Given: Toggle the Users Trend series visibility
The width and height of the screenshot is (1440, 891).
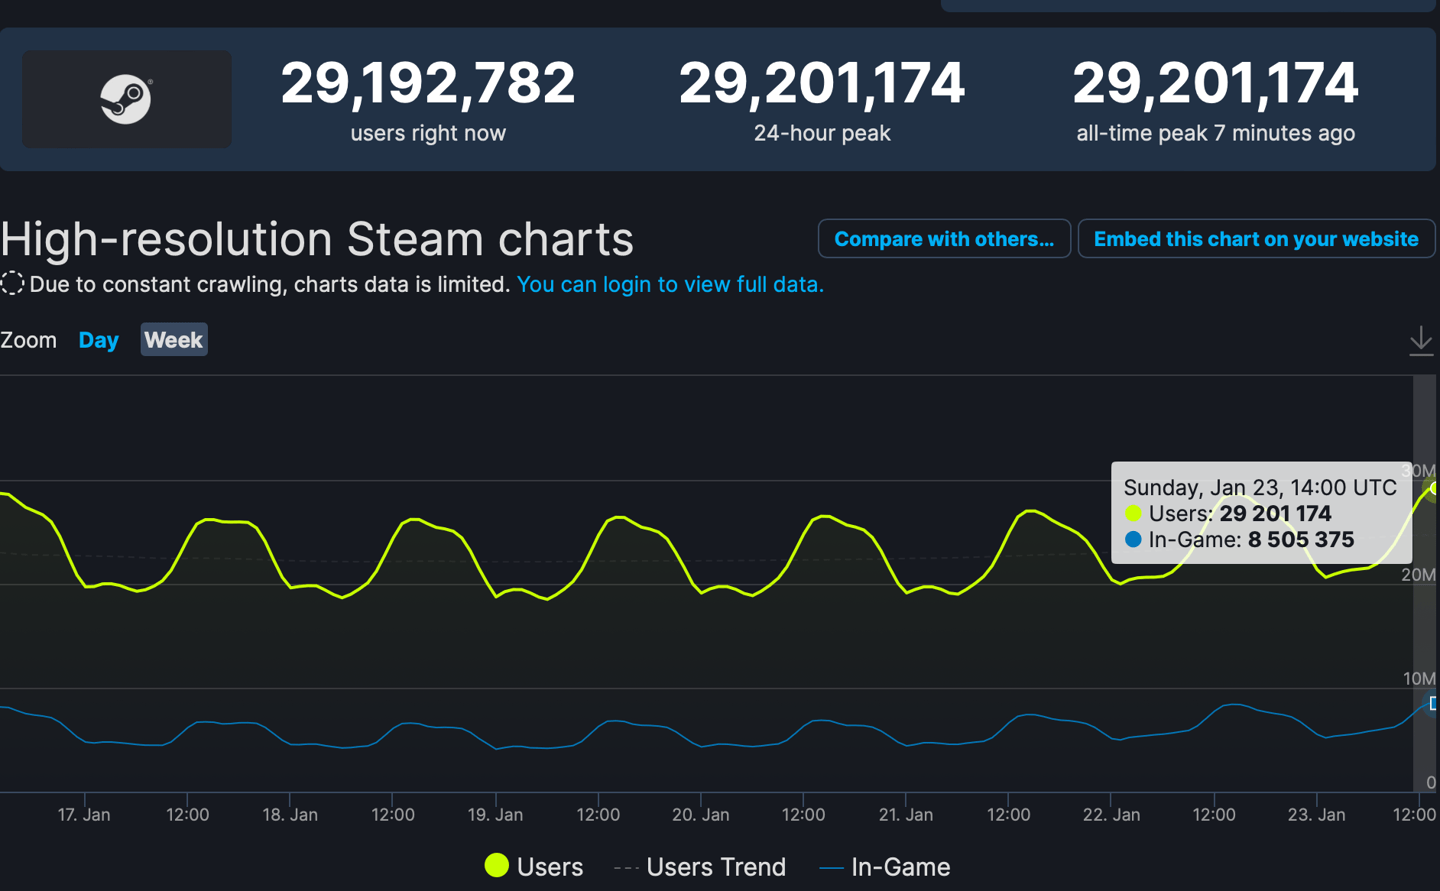Looking at the screenshot, I should 716,866.
